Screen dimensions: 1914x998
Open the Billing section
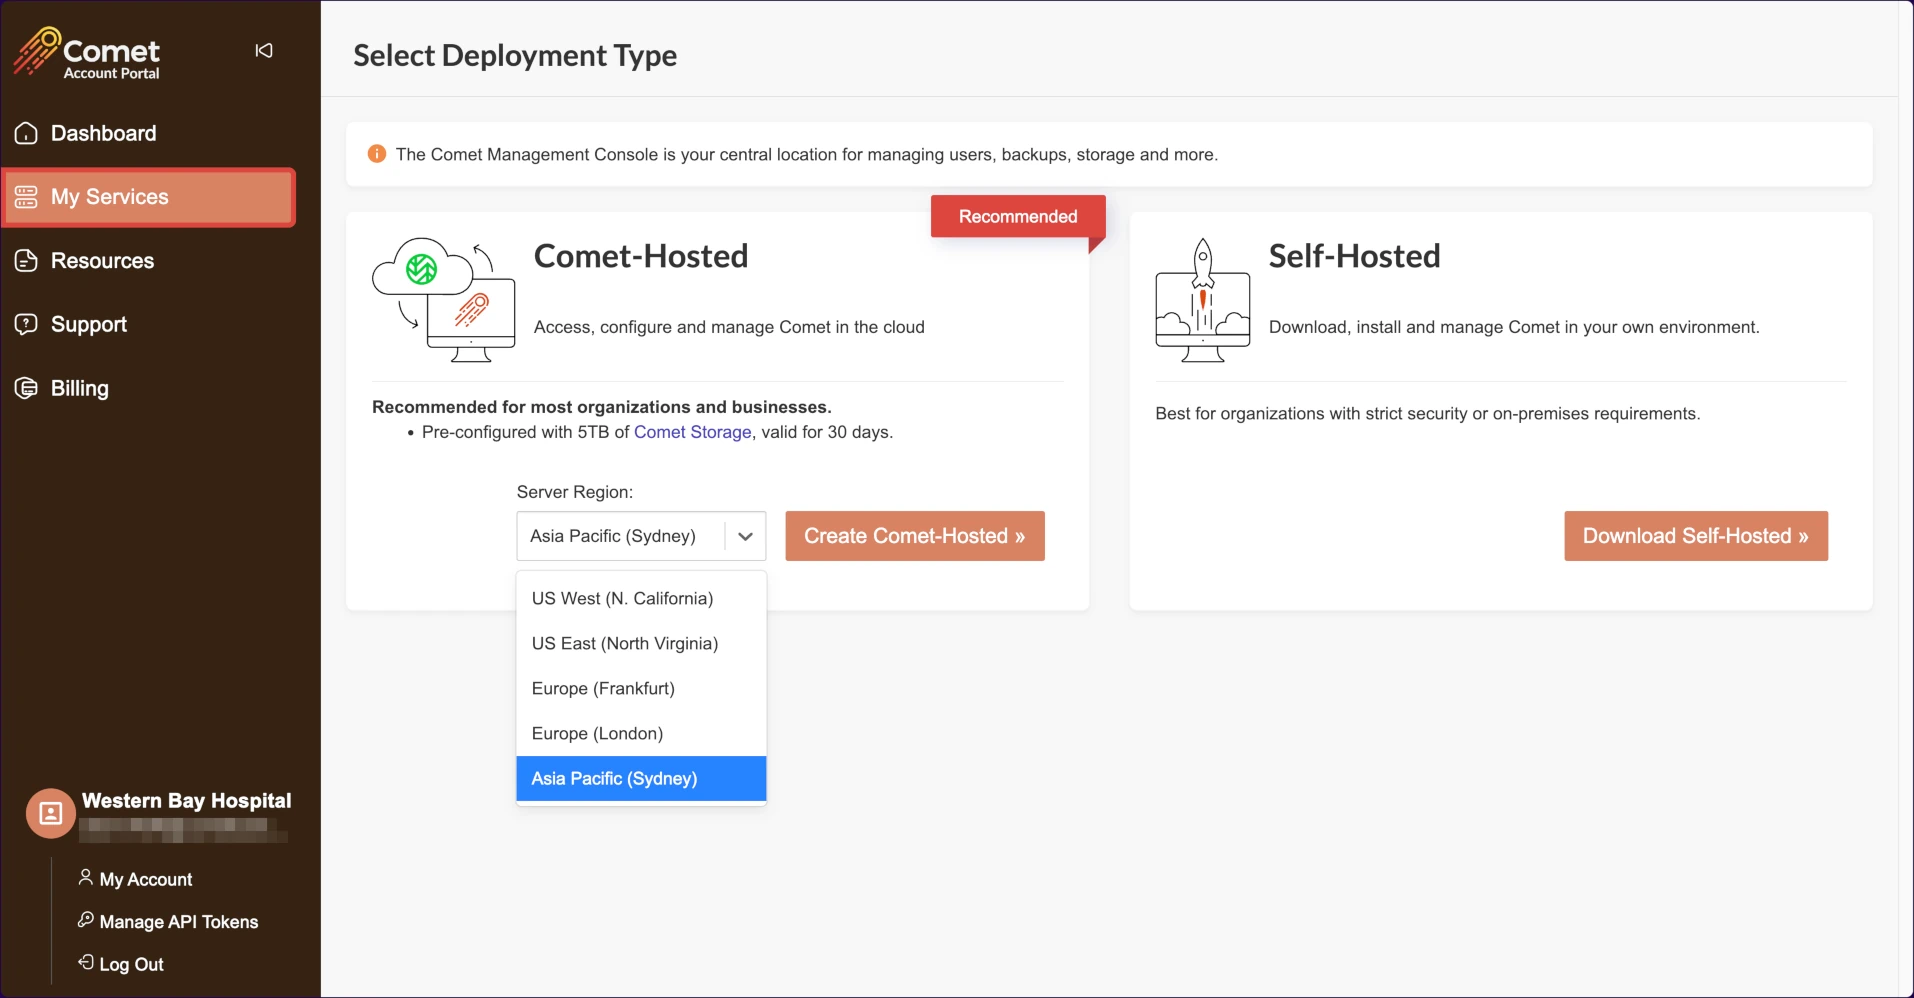point(80,388)
